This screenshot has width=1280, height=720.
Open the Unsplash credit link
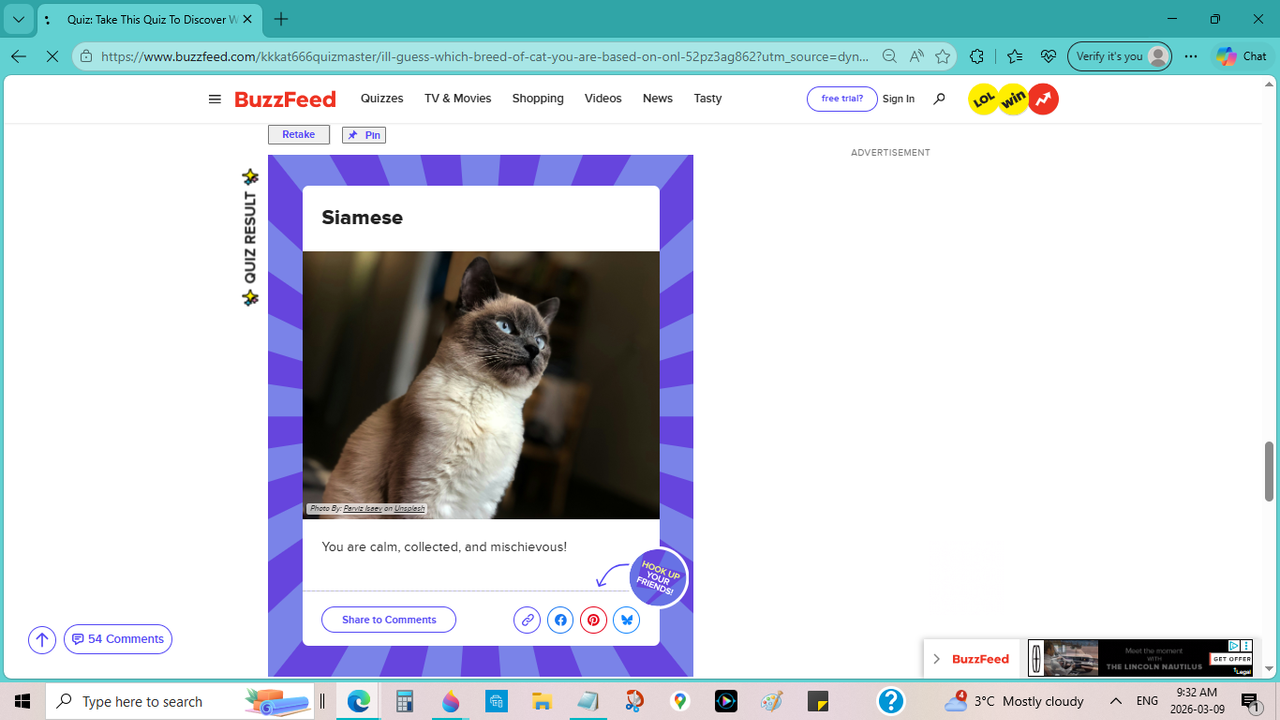pos(409,509)
